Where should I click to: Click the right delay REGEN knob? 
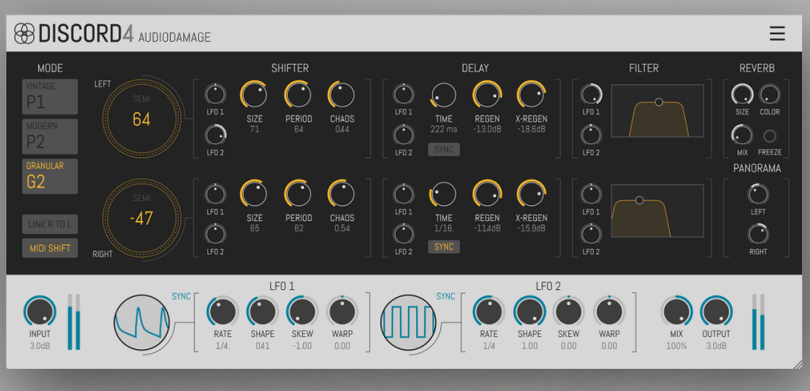click(487, 194)
